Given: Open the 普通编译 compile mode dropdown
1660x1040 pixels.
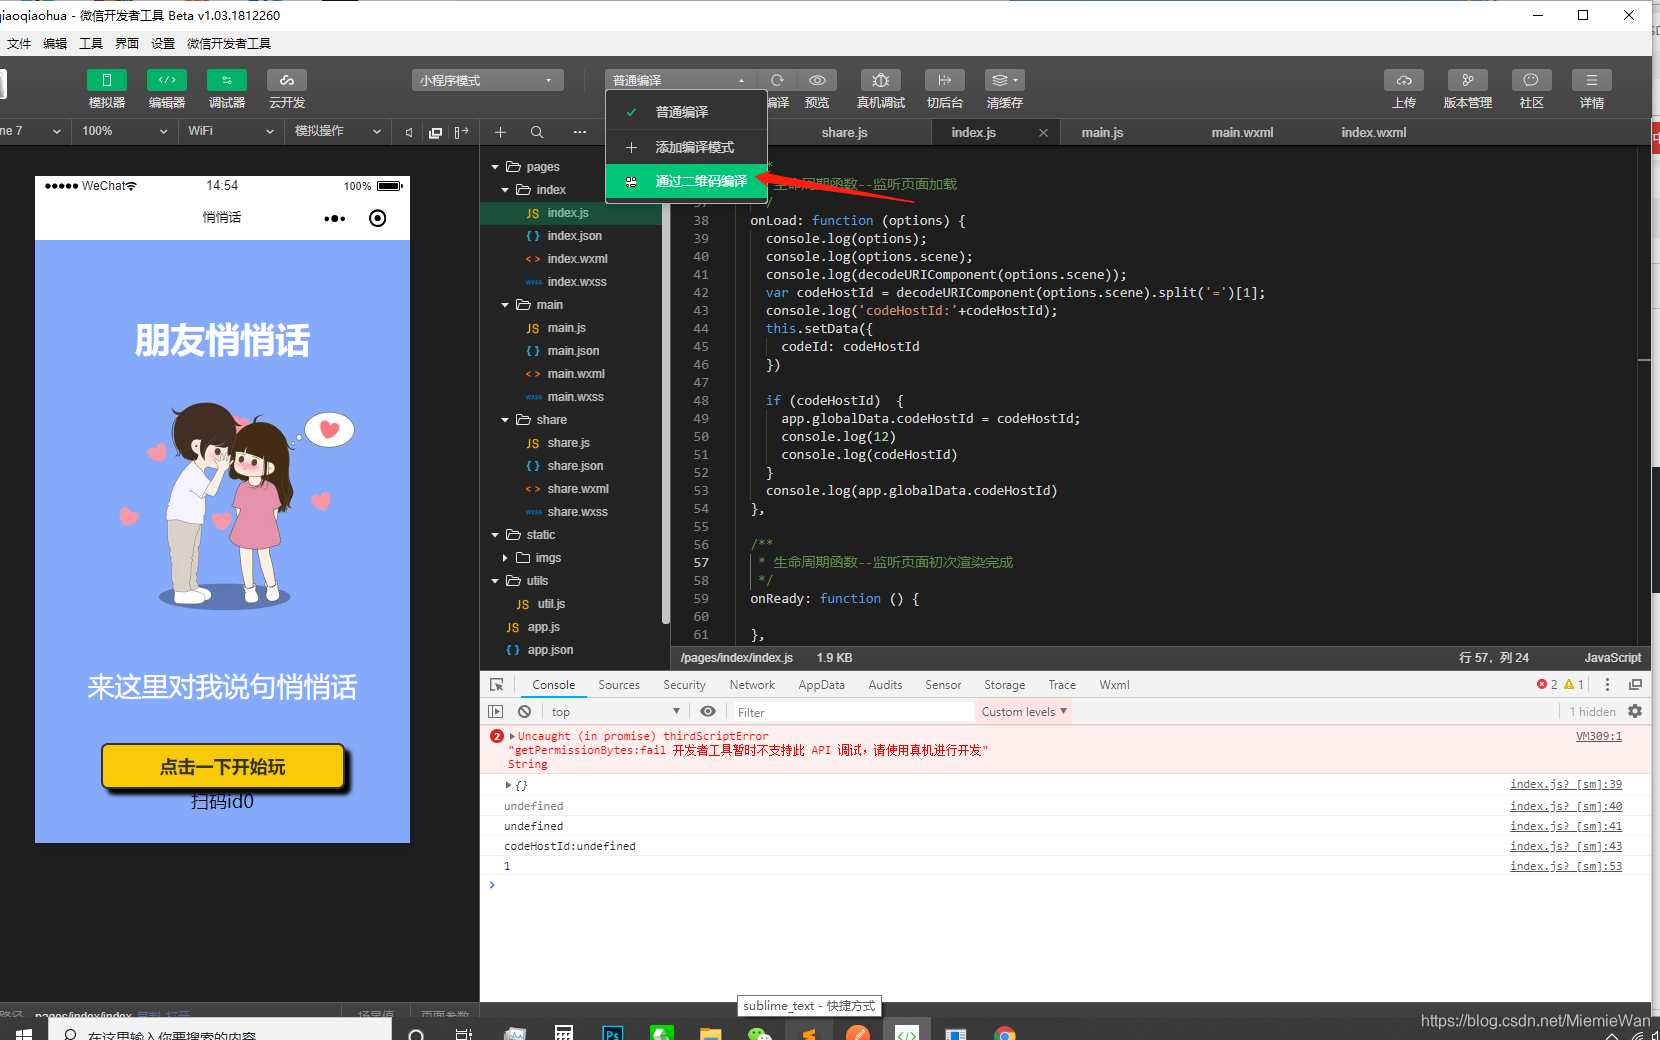Looking at the screenshot, I should point(680,80).
